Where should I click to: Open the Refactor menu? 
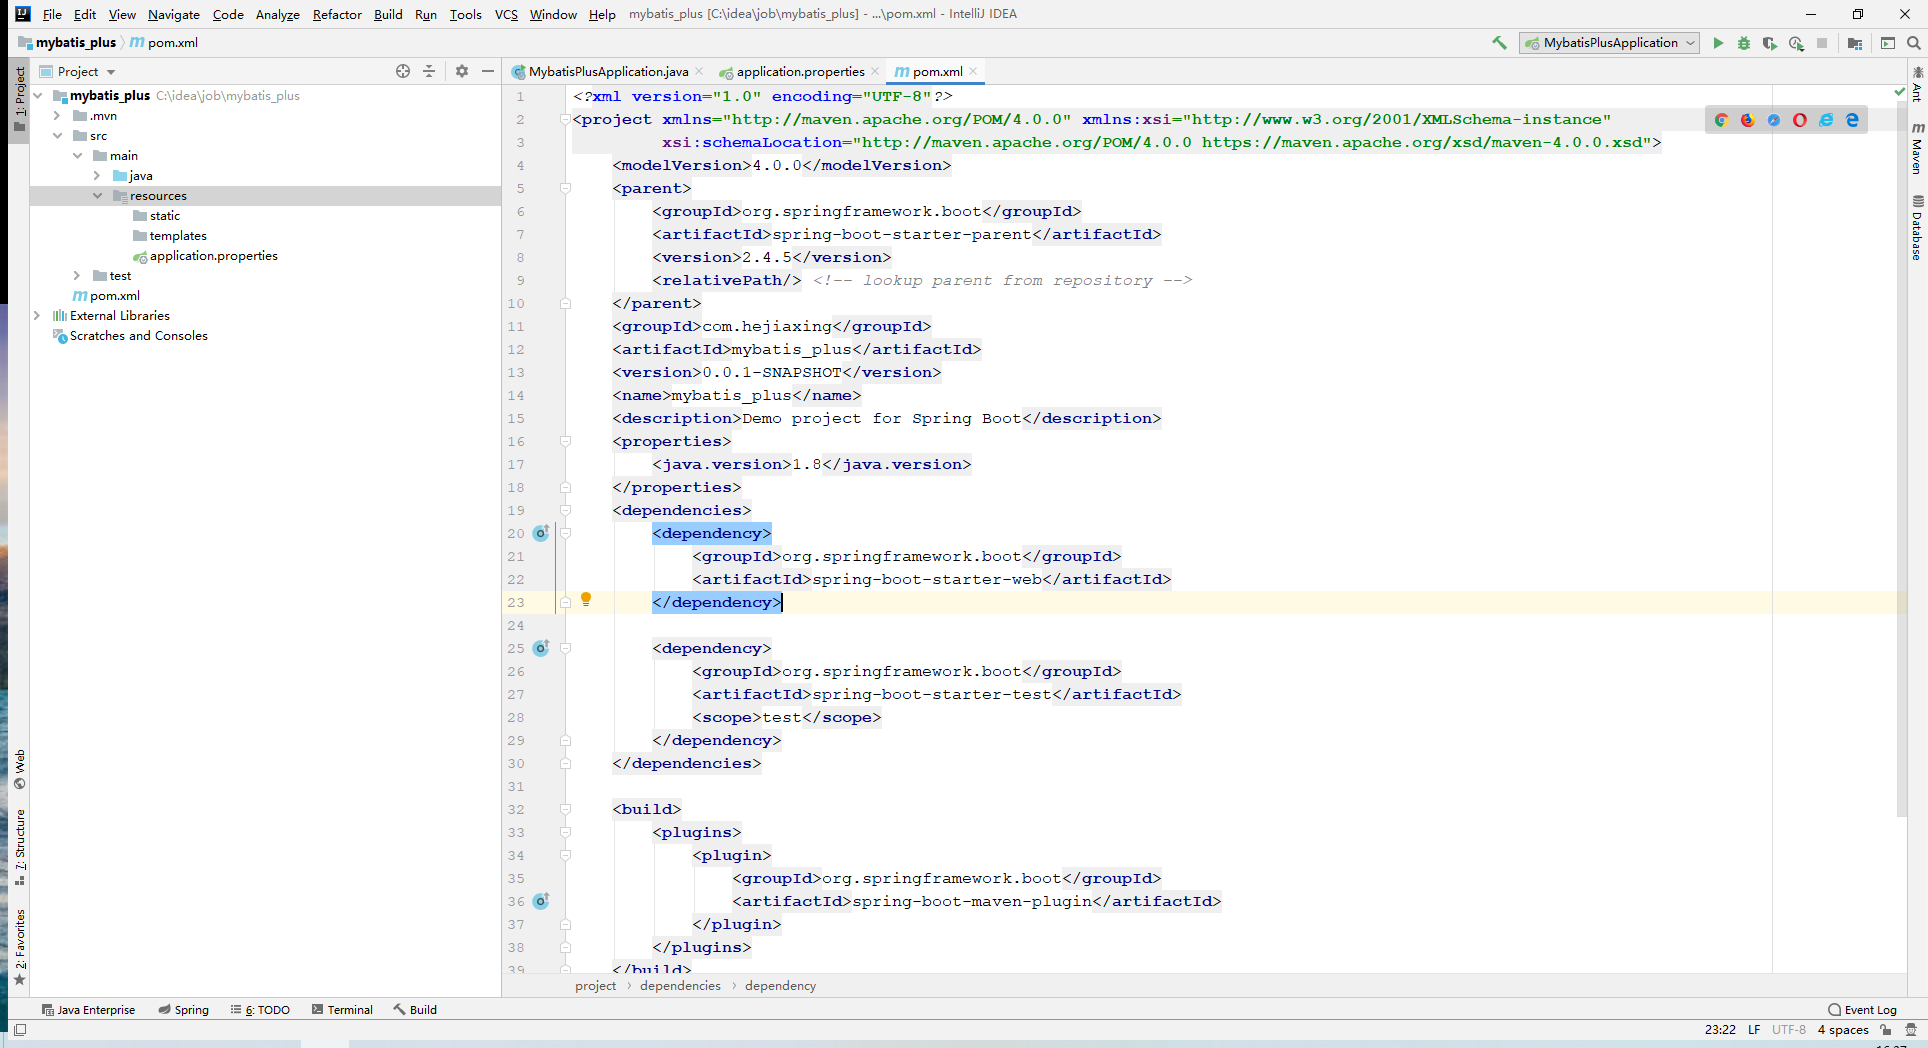click(x=337, y=14)
